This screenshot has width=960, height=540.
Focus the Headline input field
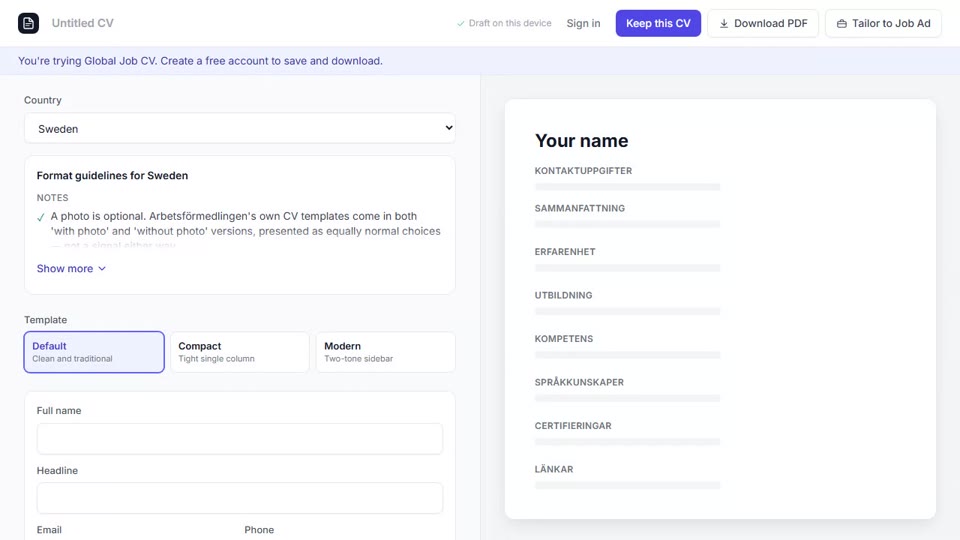pyautogui.click(x=240, y=498)
